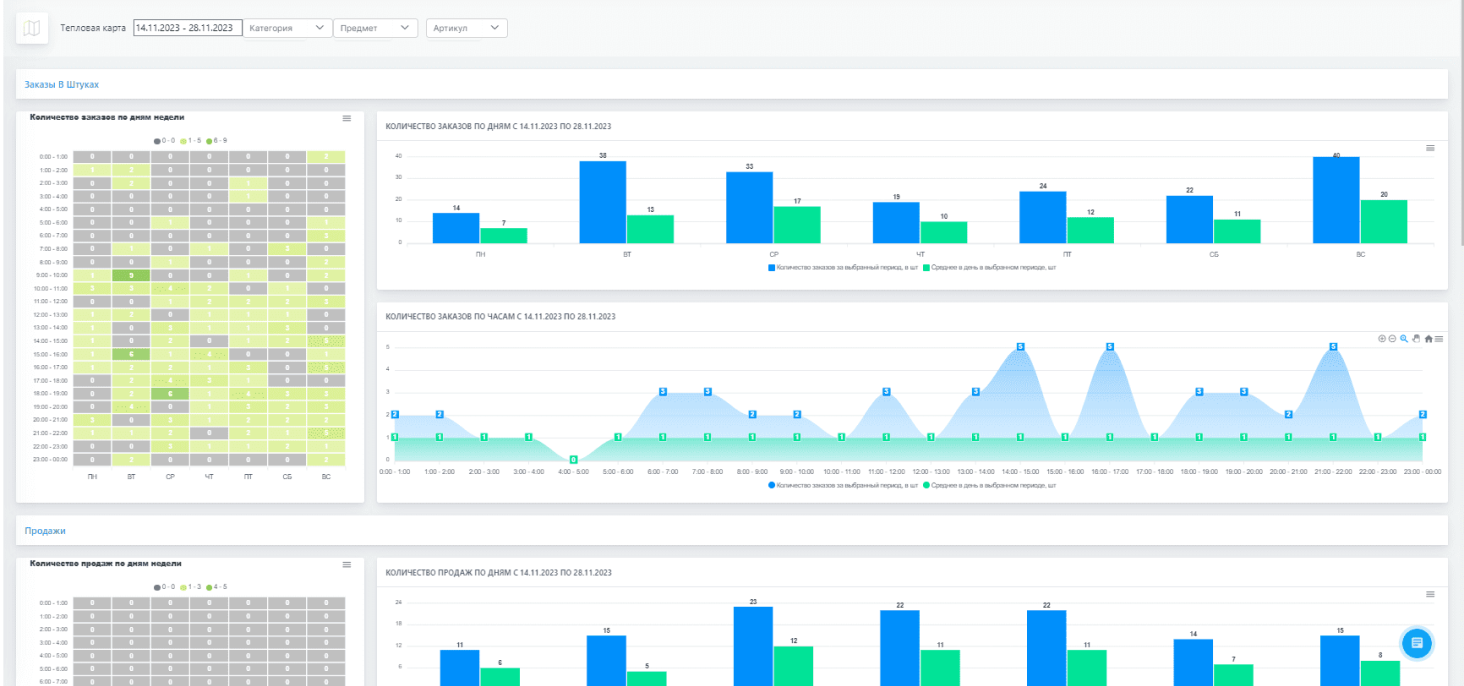1464x686 pixels.
Task: Open the Предмет dropdown
Action: (x=376, y=28)
